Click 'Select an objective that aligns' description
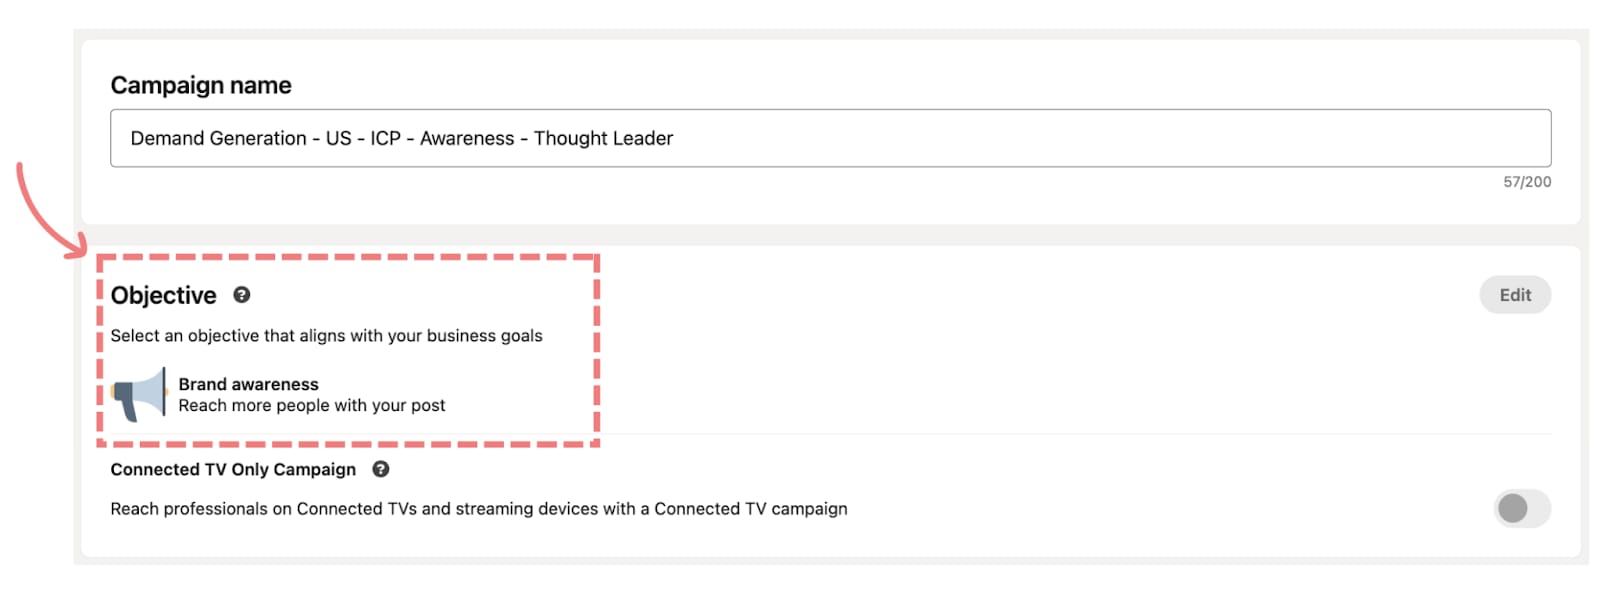1600x591 pixels. tap(326, 336)
